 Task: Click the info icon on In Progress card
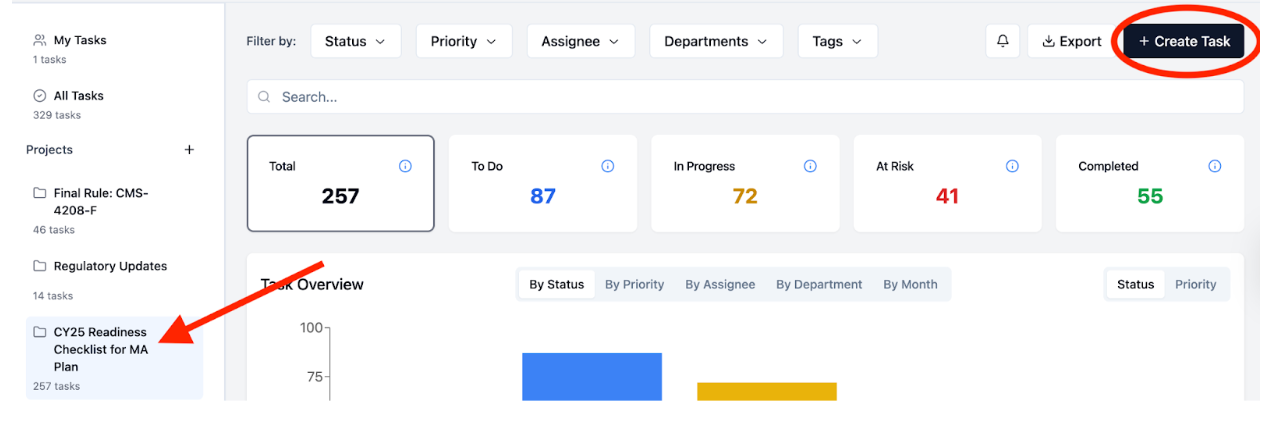click(x=810, y=166)
